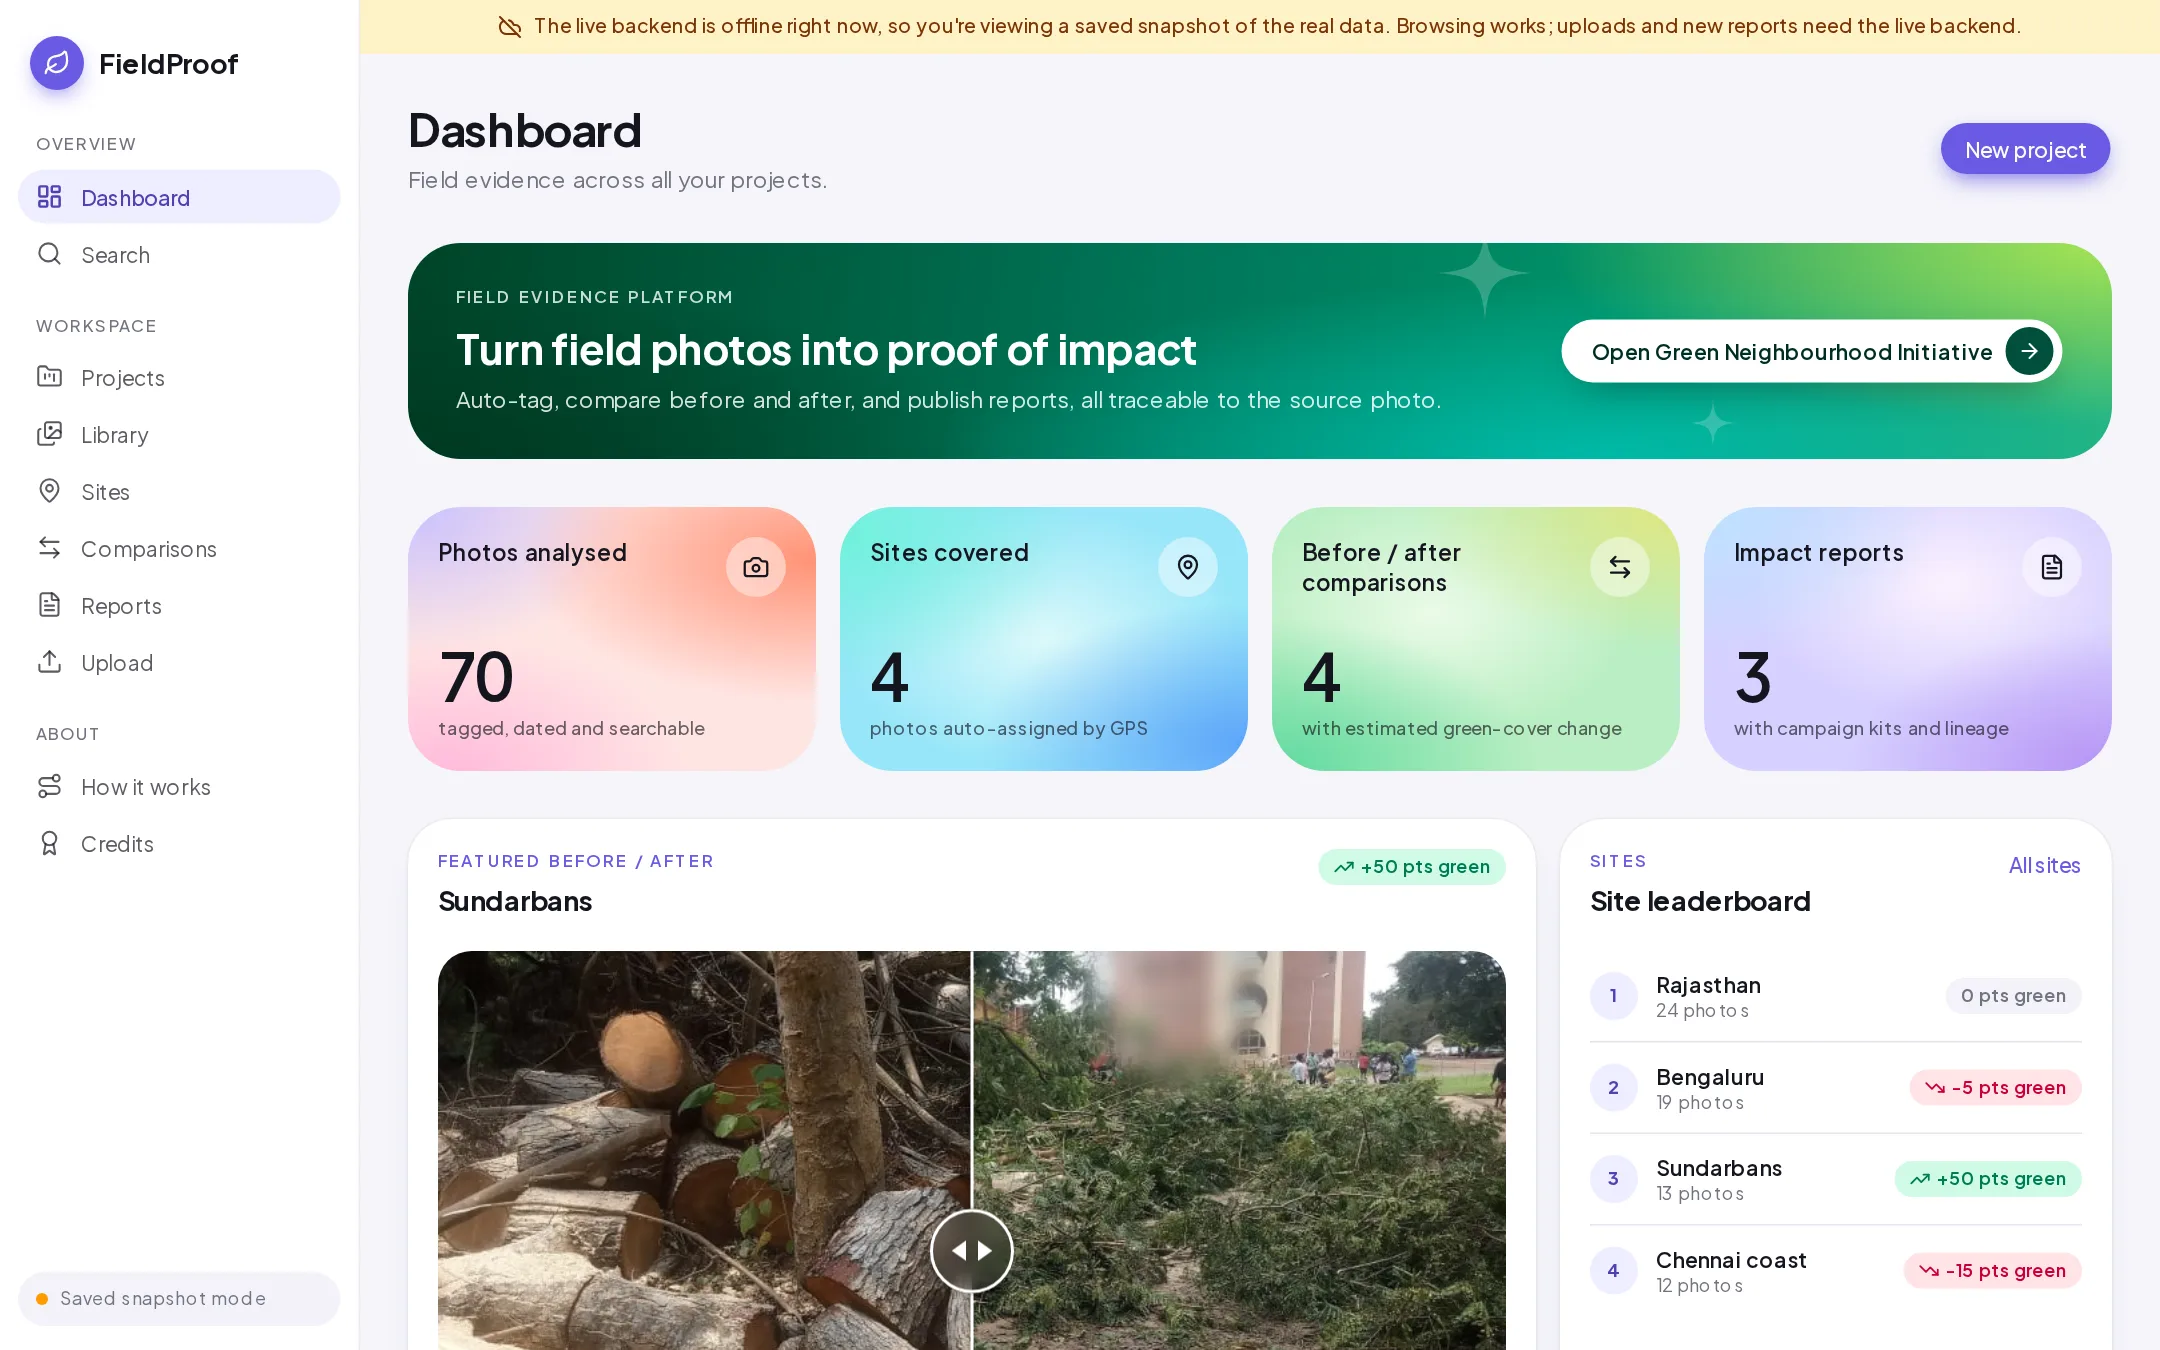2160x1350 pixels.
Task: Click map pin icon on Sites covered card
Action: pos(1188,567)
